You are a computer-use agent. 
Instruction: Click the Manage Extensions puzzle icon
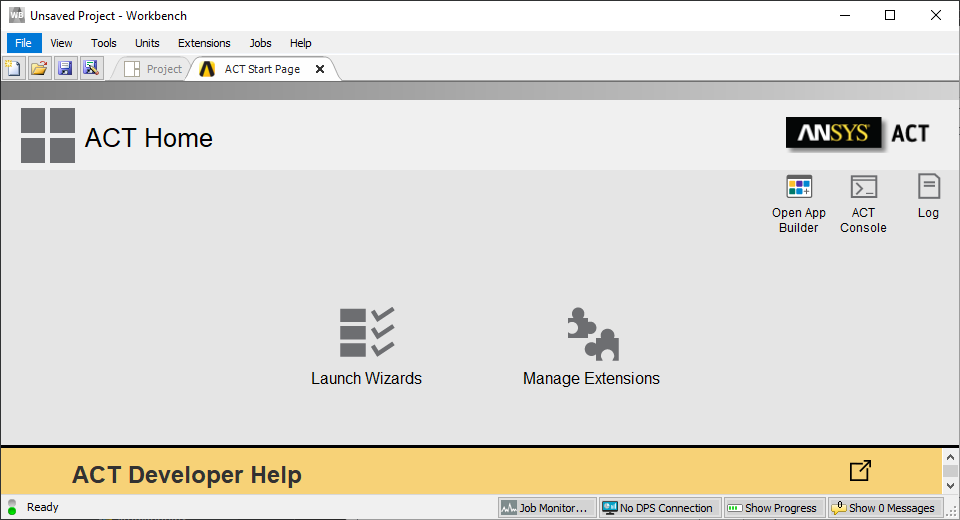point(593,334)
